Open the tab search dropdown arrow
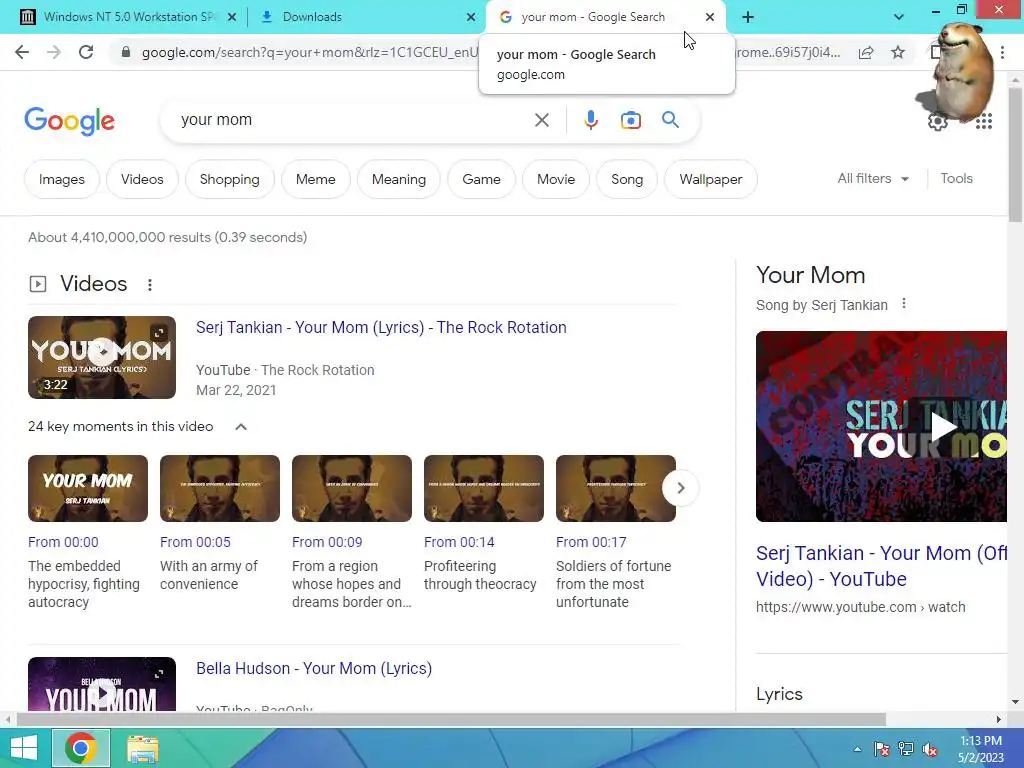The width and height of the screenshot is (1024, 768). [x=899, y=17]
